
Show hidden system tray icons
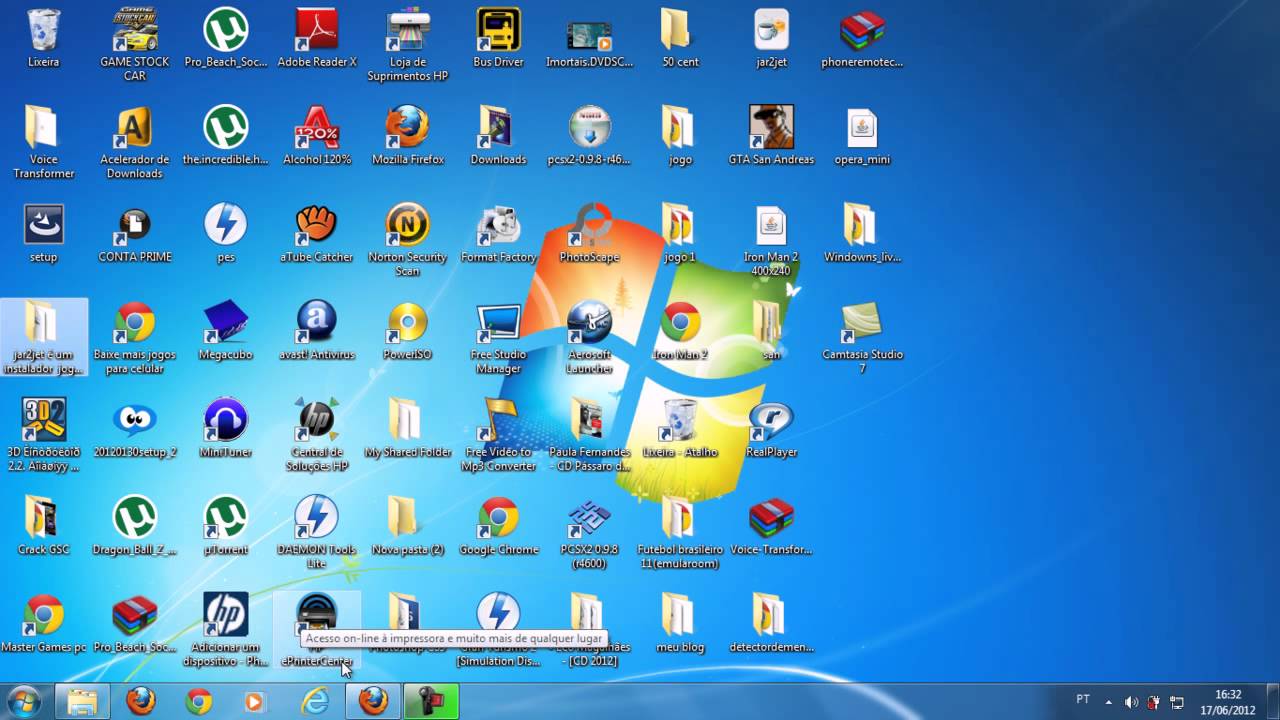tap(1108, 702)
